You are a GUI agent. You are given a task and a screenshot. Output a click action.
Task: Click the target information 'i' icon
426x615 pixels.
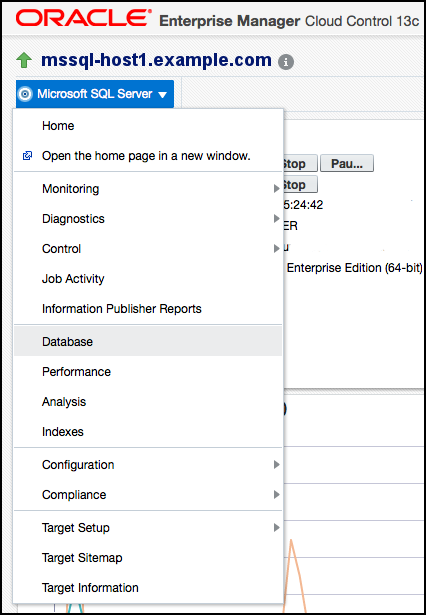286,62
